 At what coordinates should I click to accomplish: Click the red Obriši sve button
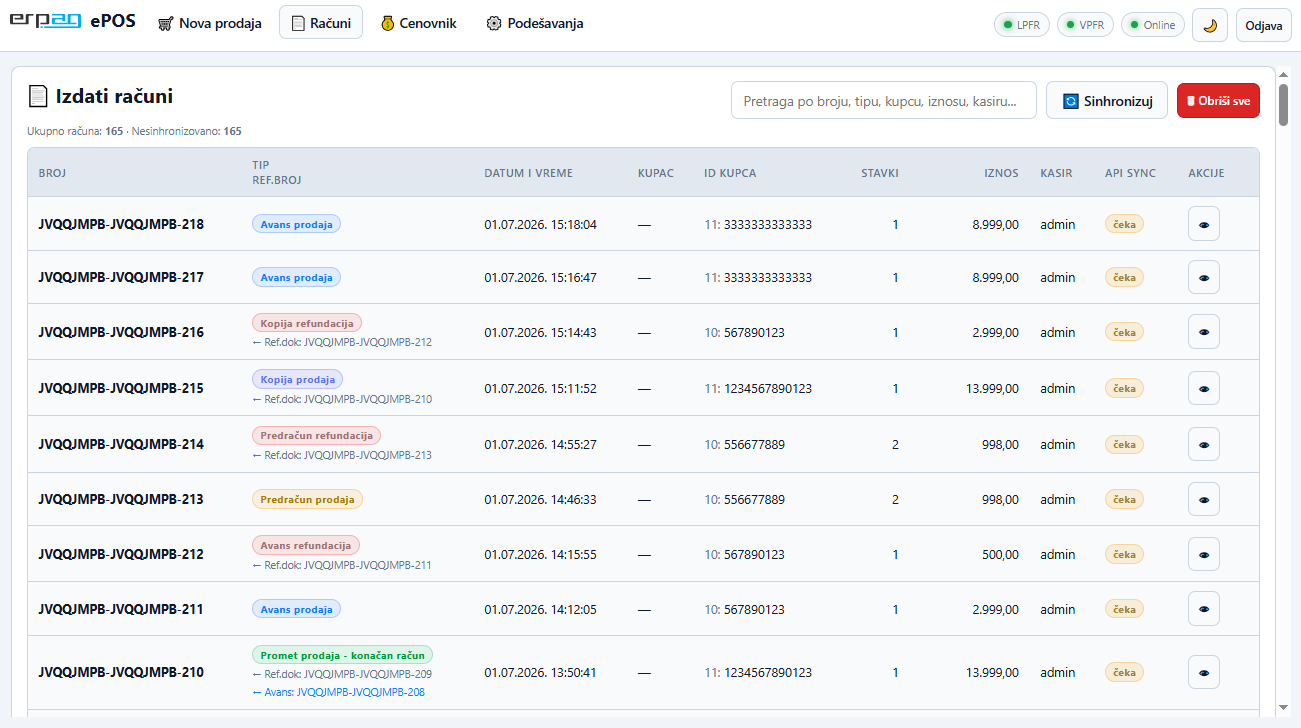coord(1218,101)
